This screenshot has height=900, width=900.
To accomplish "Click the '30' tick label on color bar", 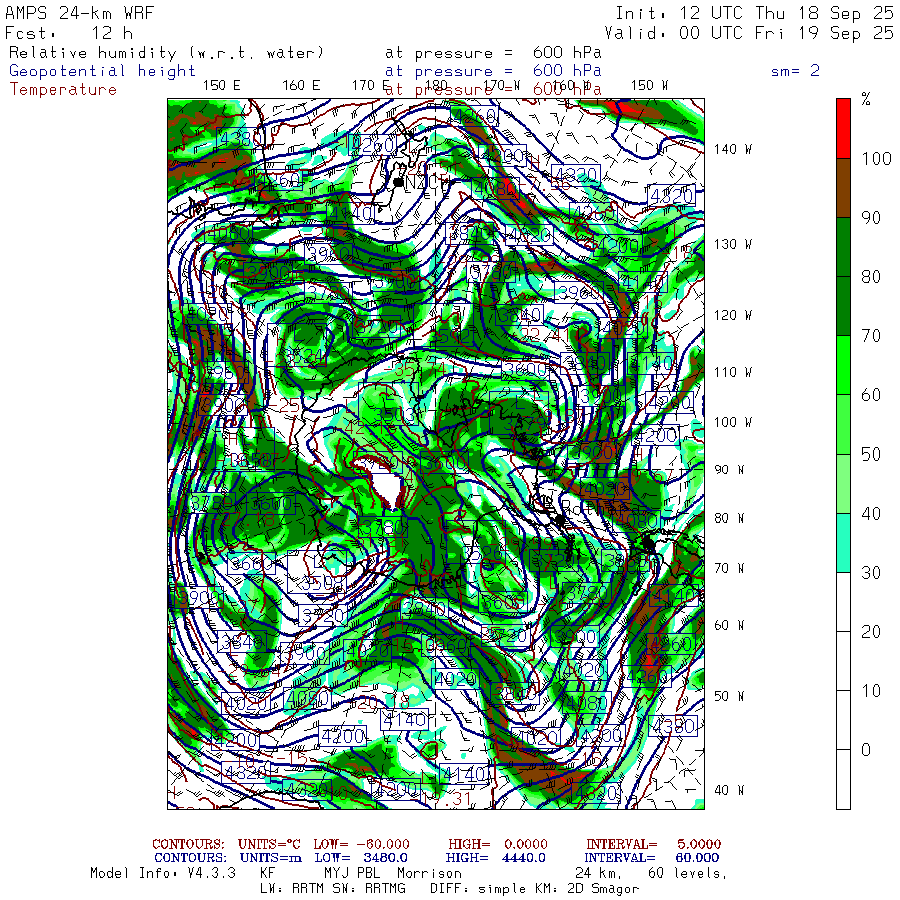I will pyautogui.click(x=871, y=573).
